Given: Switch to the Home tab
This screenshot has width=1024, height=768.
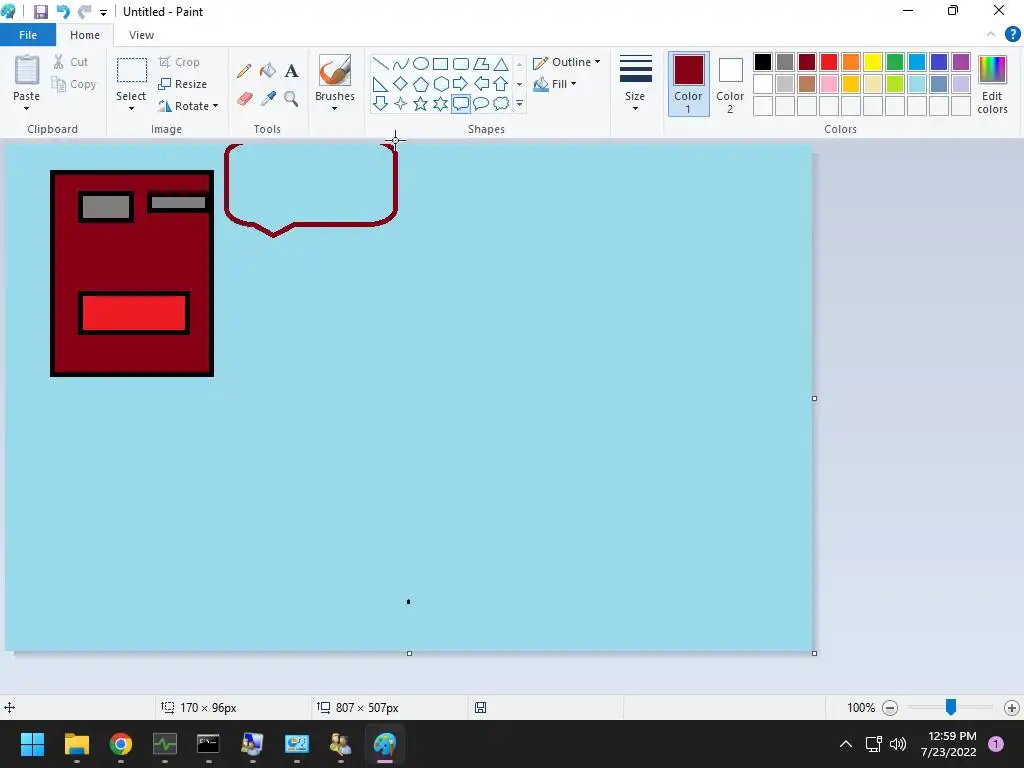Looking at the screenshot, I should (x=85, y=35).
